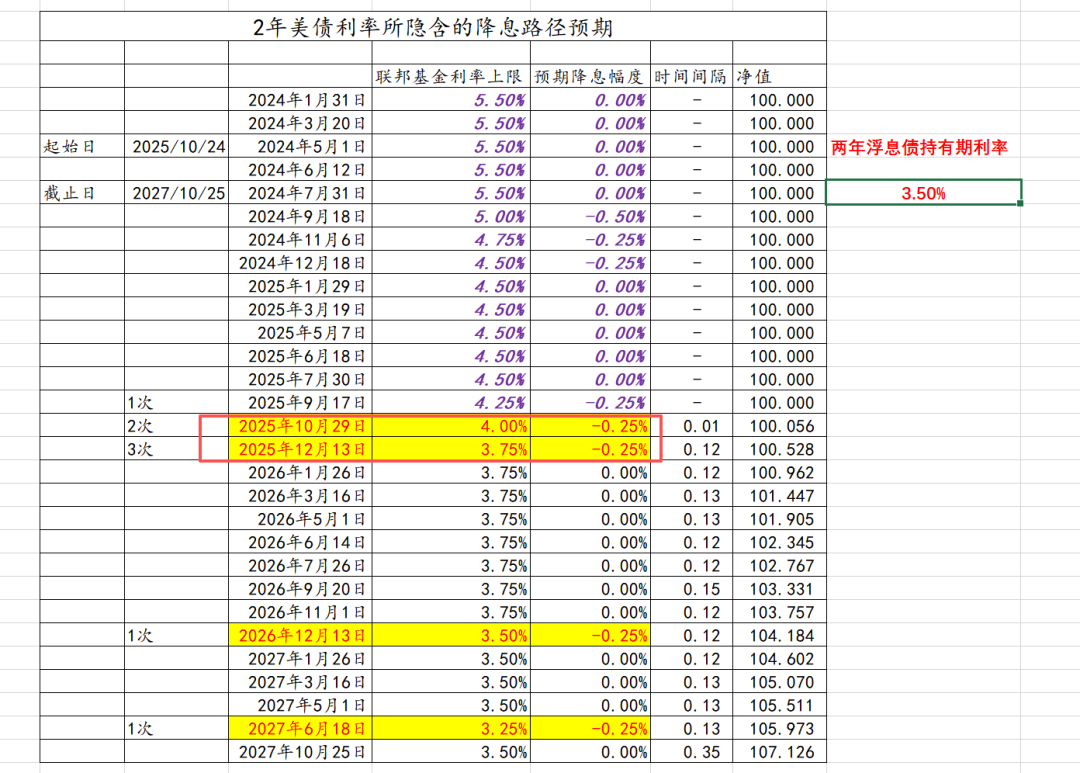Image resolution: width=1080 pixels, height=773 pixels.
Task: Click the yellow 2025年10月29日 date cell
Action: tap(300, 426)
